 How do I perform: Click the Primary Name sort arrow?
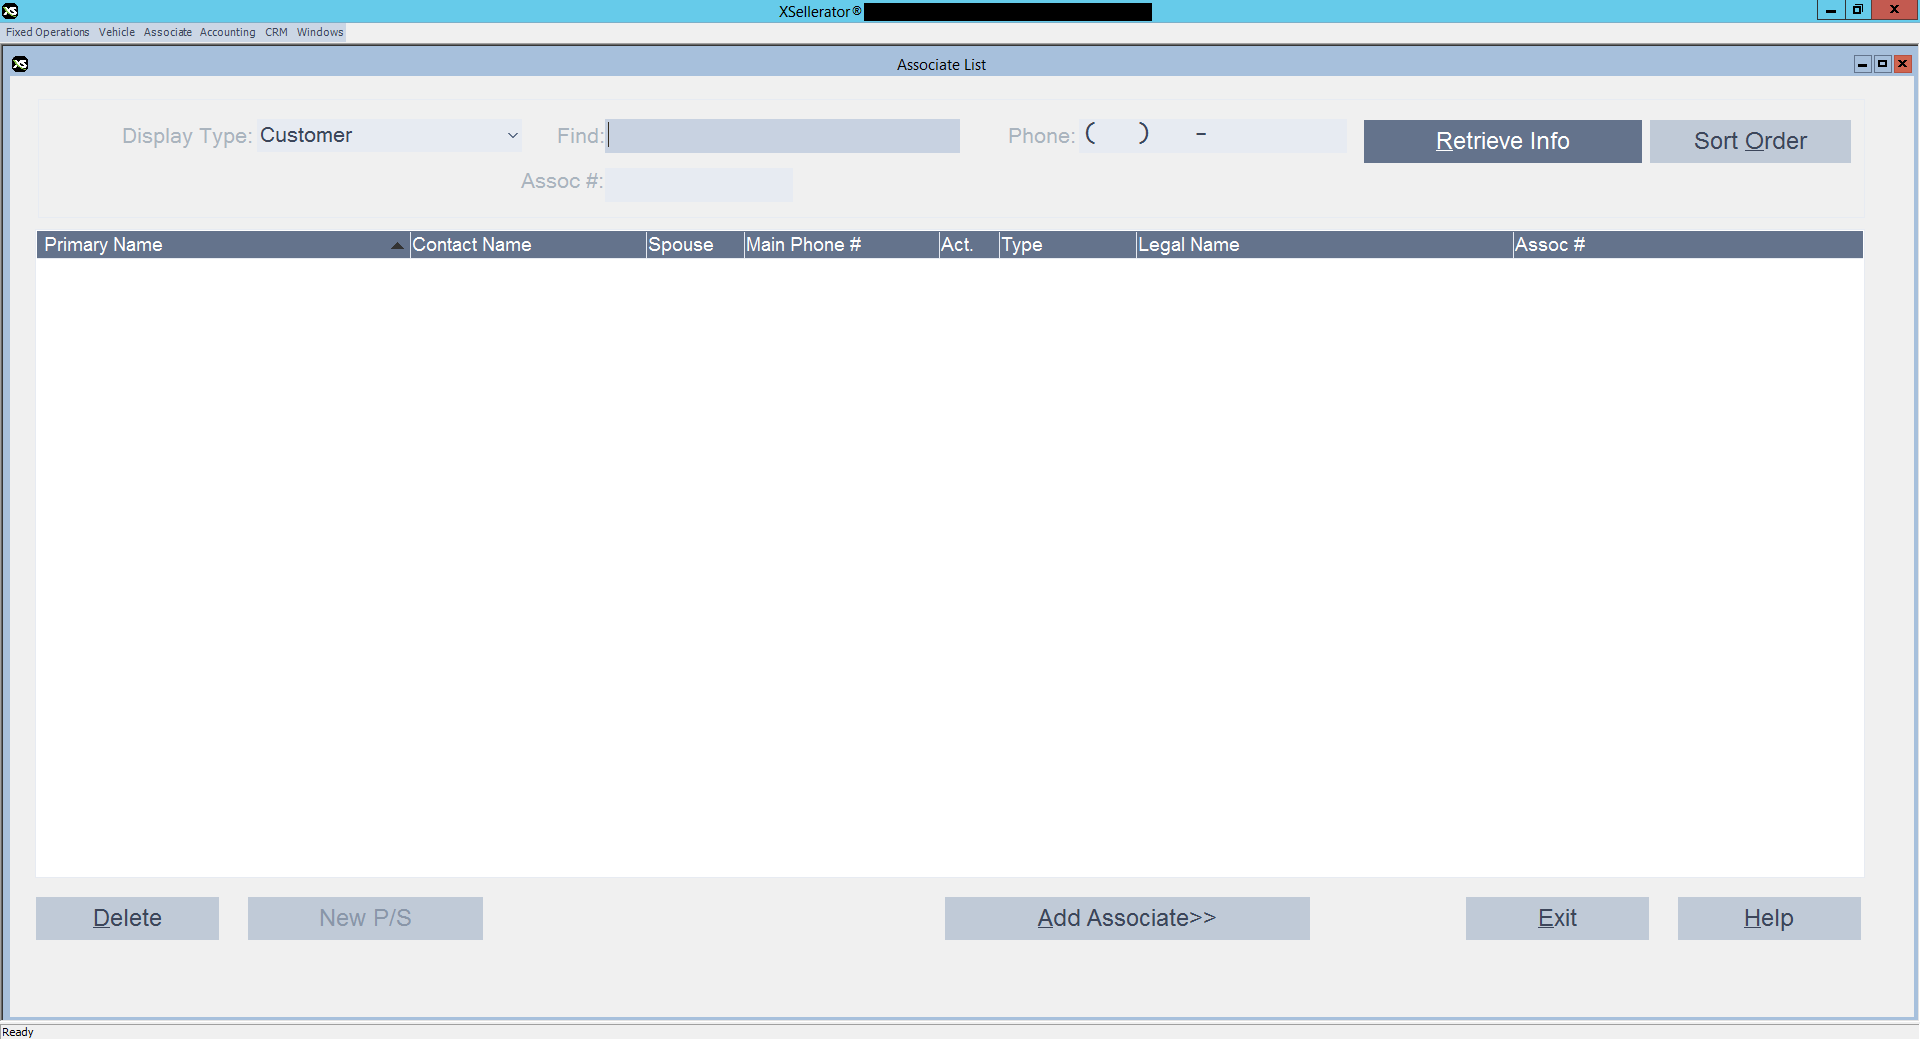click(x=397, y=245)
